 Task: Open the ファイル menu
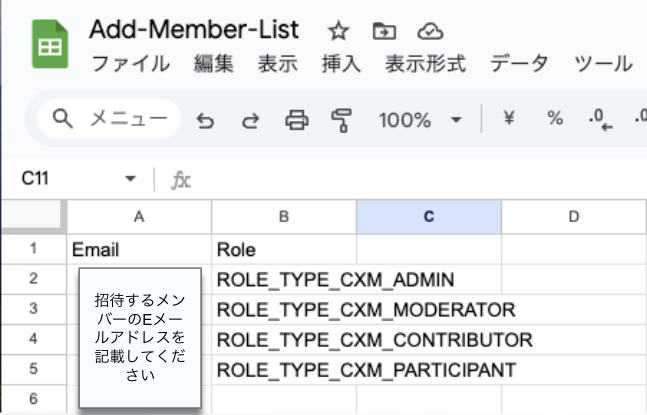(x=130, y=64)
